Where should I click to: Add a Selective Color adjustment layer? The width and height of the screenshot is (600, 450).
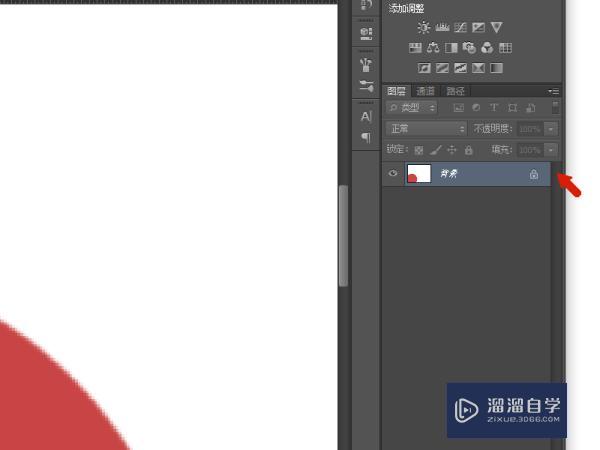point(478,68)
